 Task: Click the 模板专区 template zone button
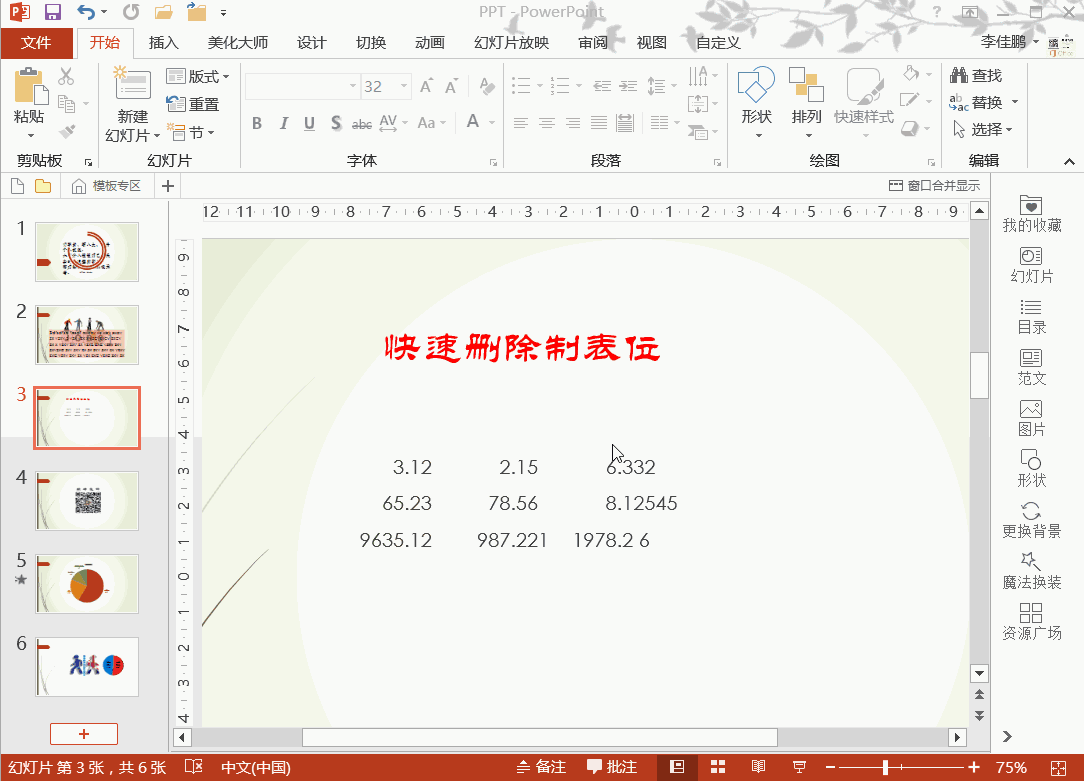pyautogui.click(x=106, y=186)
